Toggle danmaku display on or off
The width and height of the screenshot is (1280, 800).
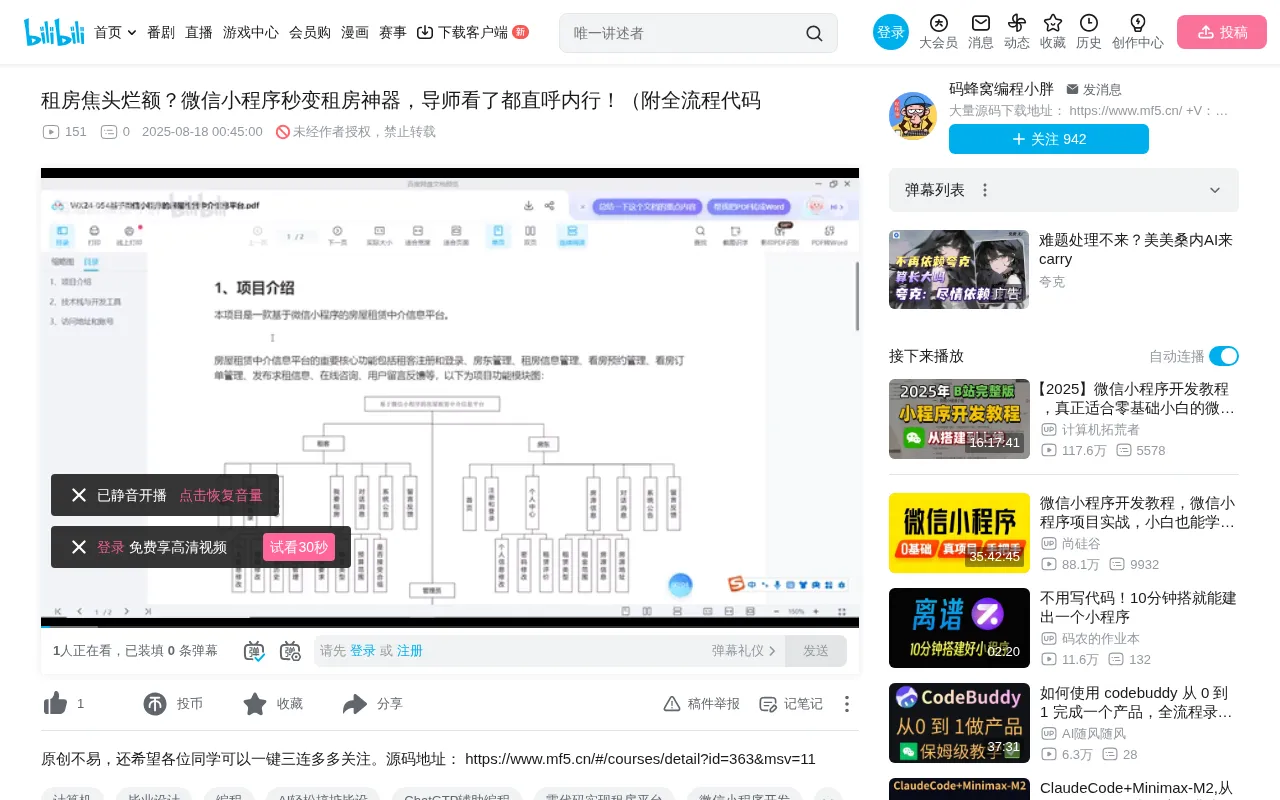254,651
